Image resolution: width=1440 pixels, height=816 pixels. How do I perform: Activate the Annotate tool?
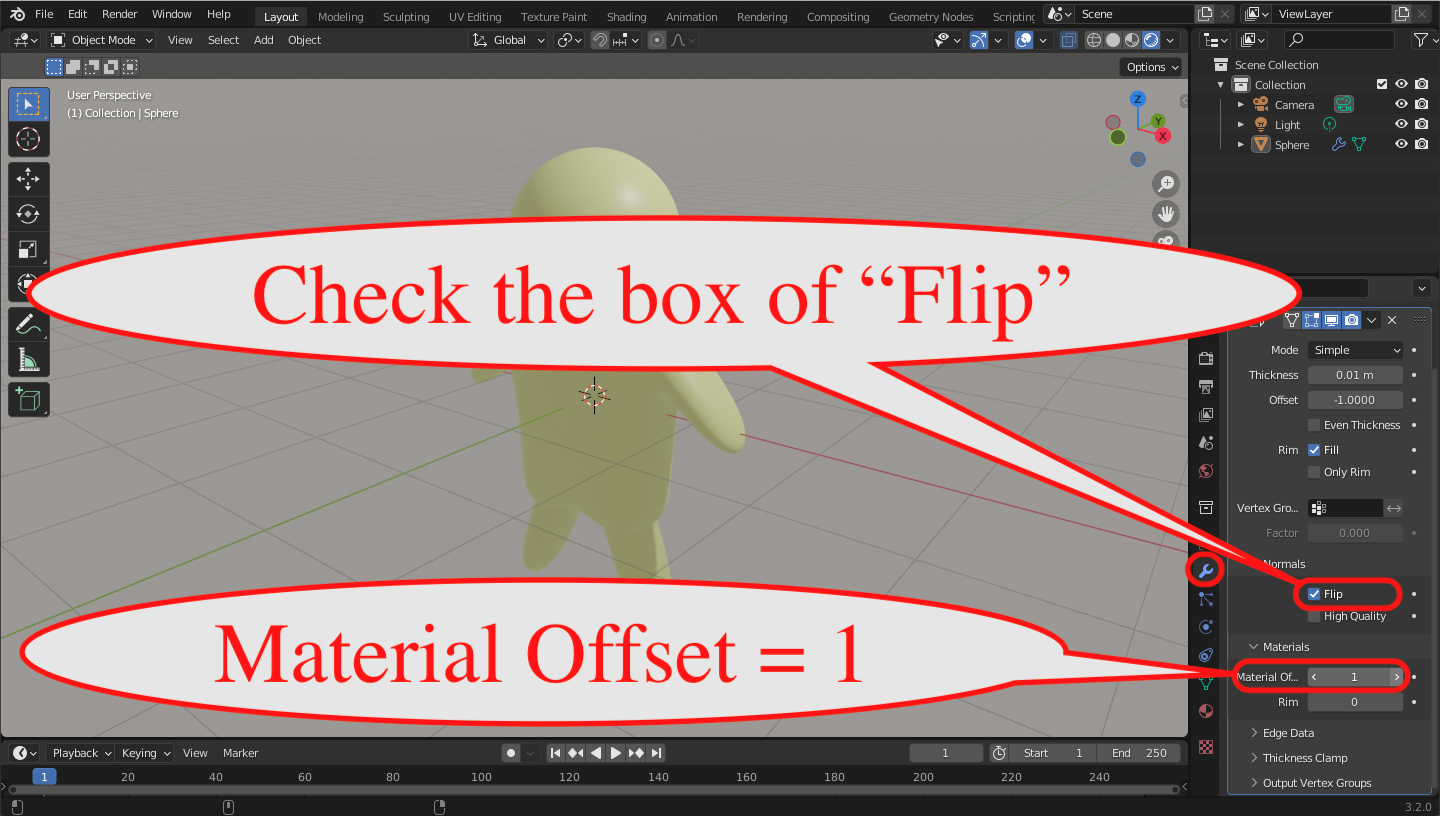[28, 326]
